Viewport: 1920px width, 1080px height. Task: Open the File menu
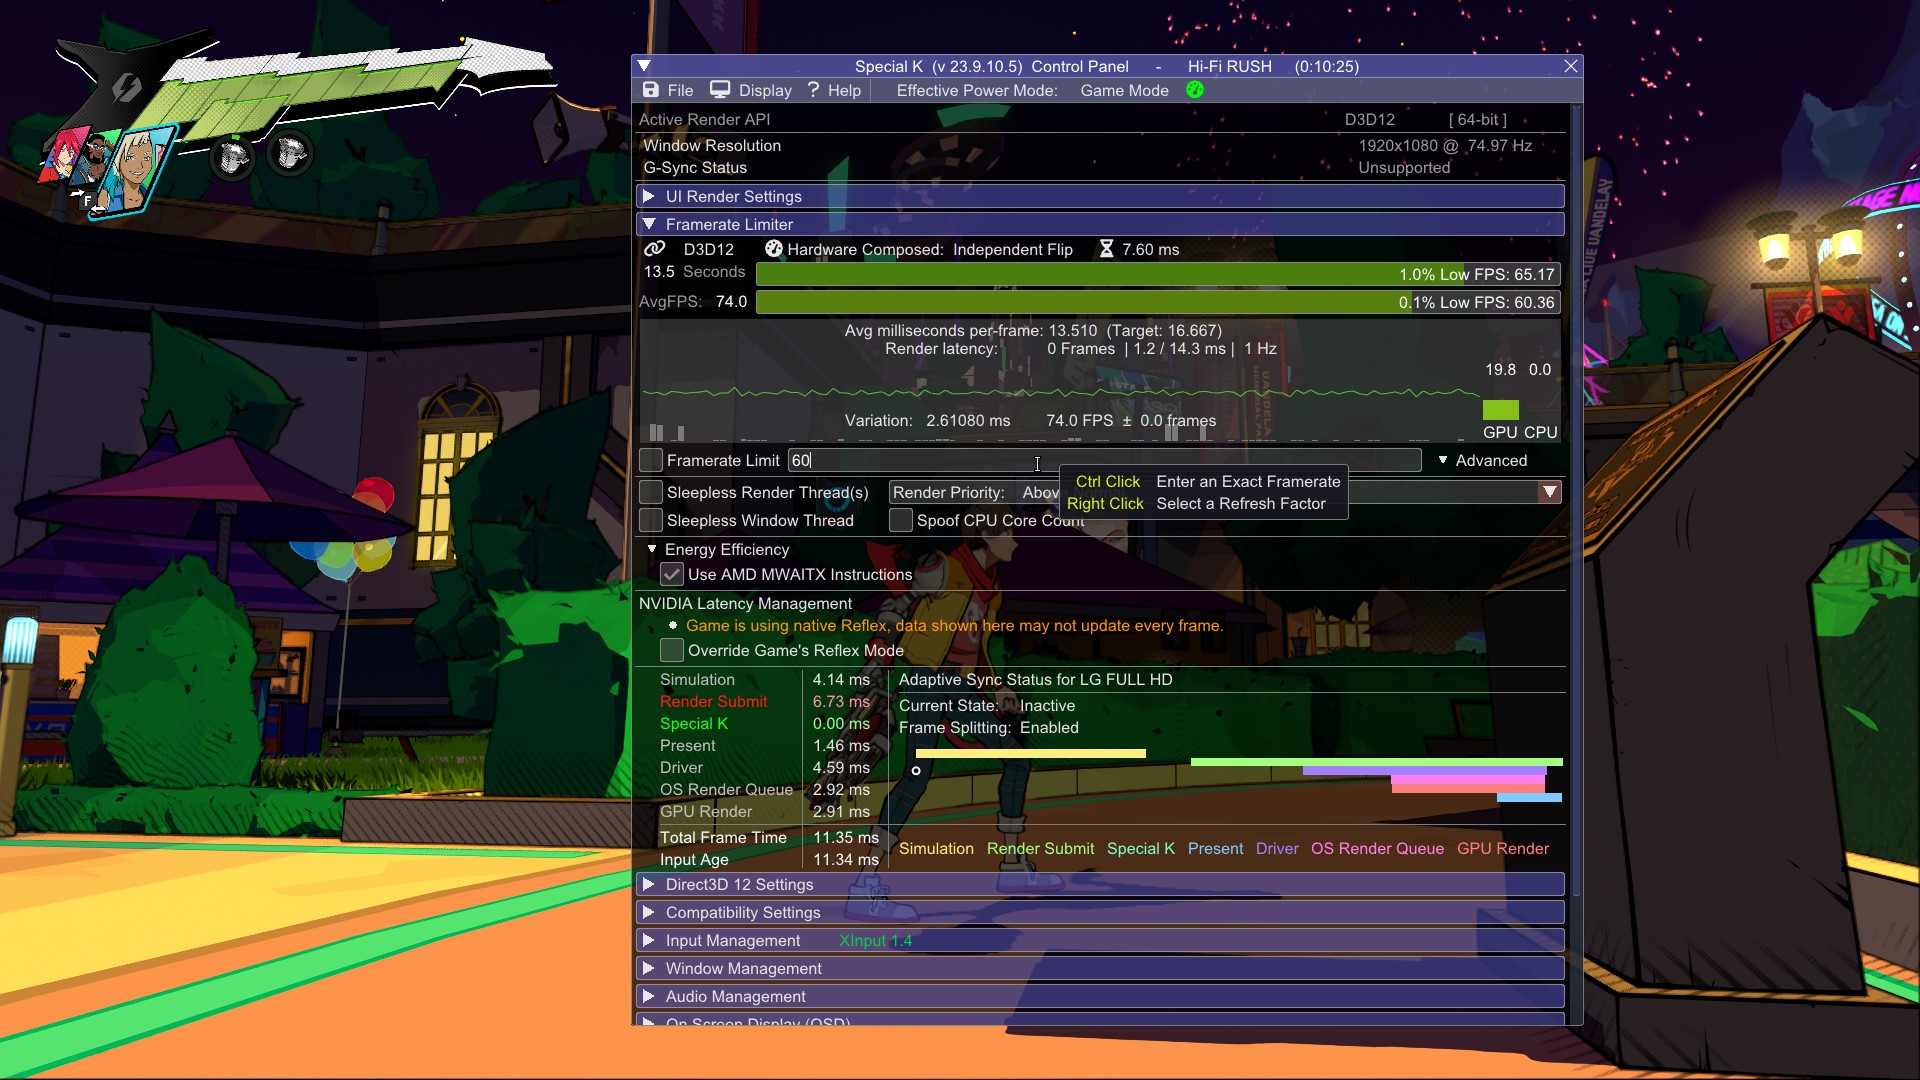[x=682, y=90]
